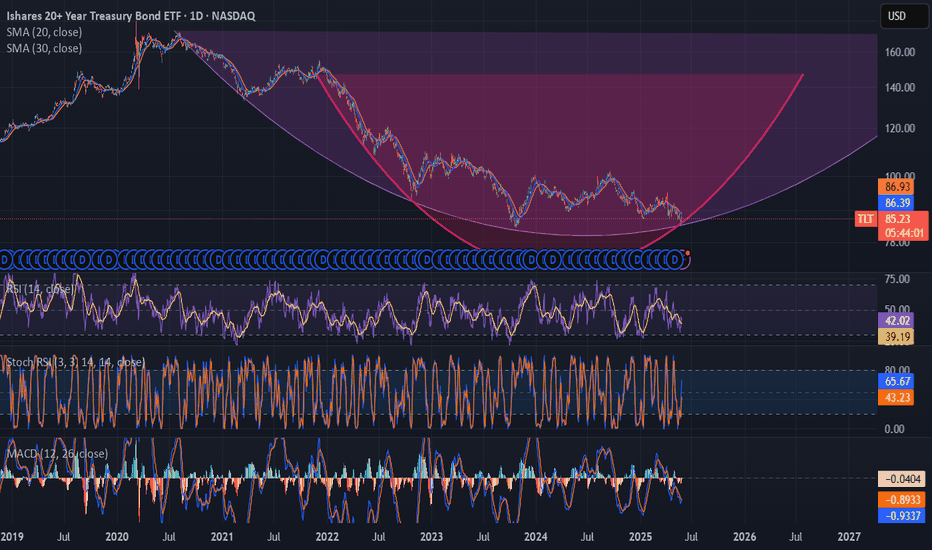Click the orange 43.23 Stoch RSI value
Screen dimensions: 932x550
pos(897,397)
